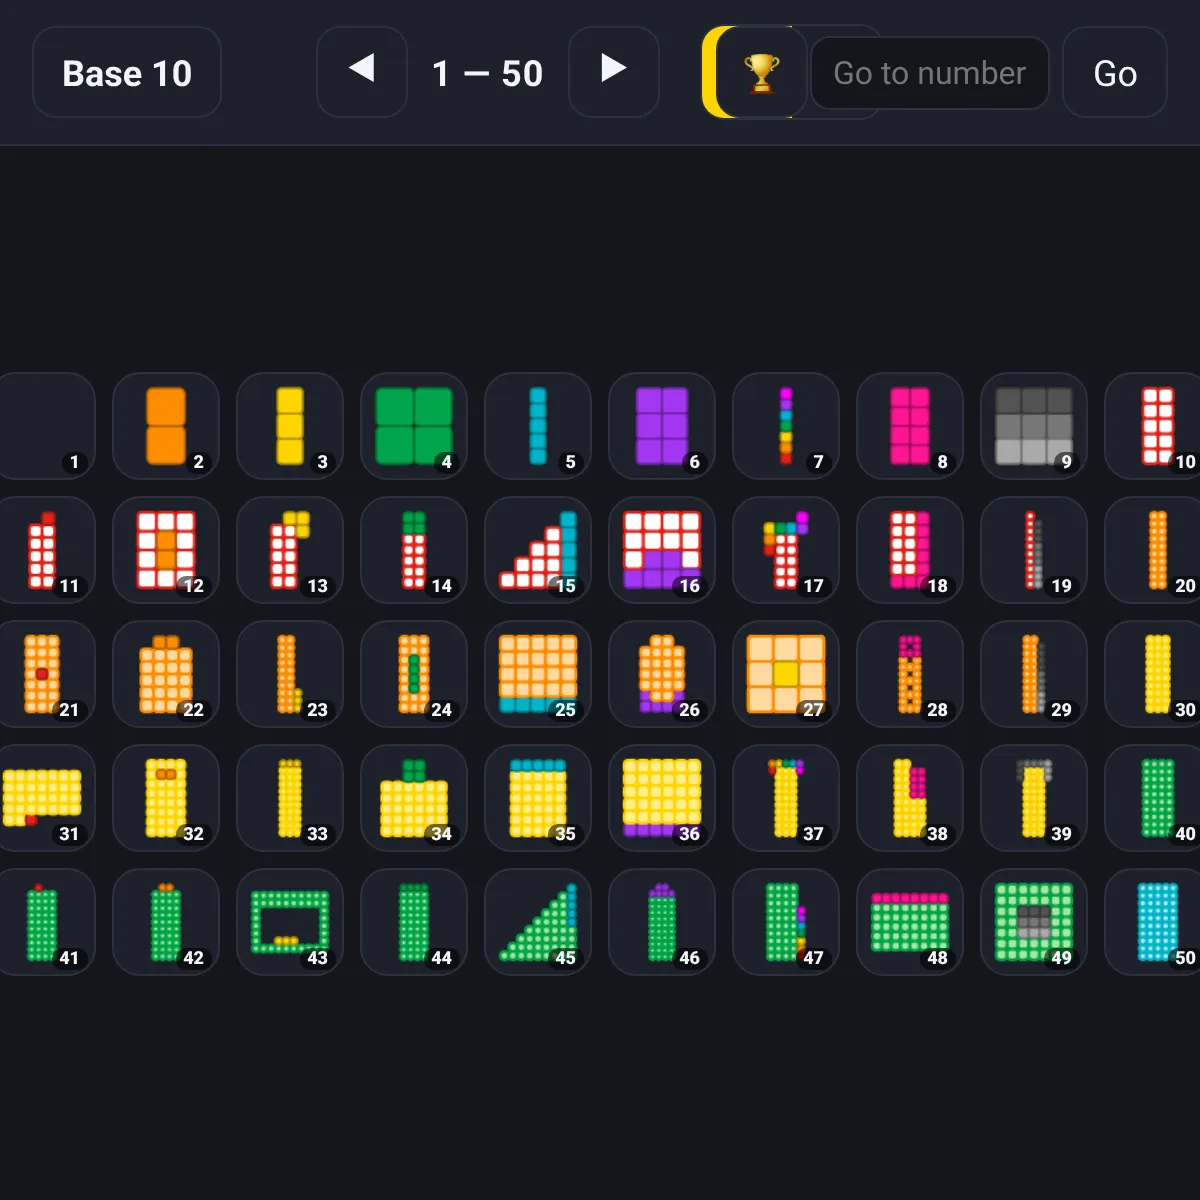
Task: Advance to next range with right arrow
Action: 614,72
